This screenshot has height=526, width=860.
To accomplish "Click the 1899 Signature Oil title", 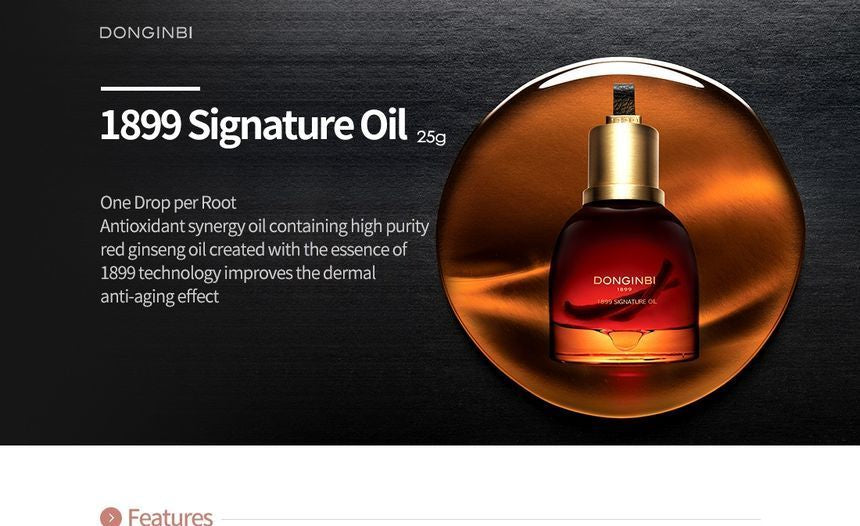I will point(253,126).
